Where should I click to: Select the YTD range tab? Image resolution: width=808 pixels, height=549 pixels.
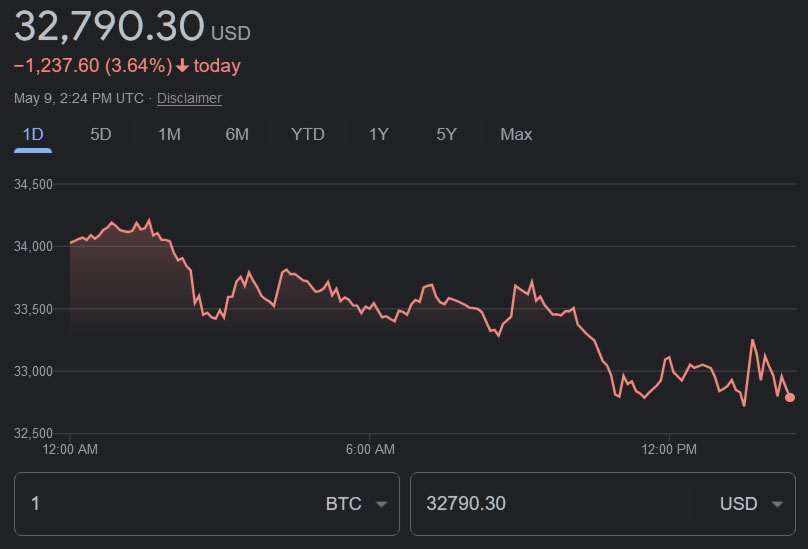(308, 135)
